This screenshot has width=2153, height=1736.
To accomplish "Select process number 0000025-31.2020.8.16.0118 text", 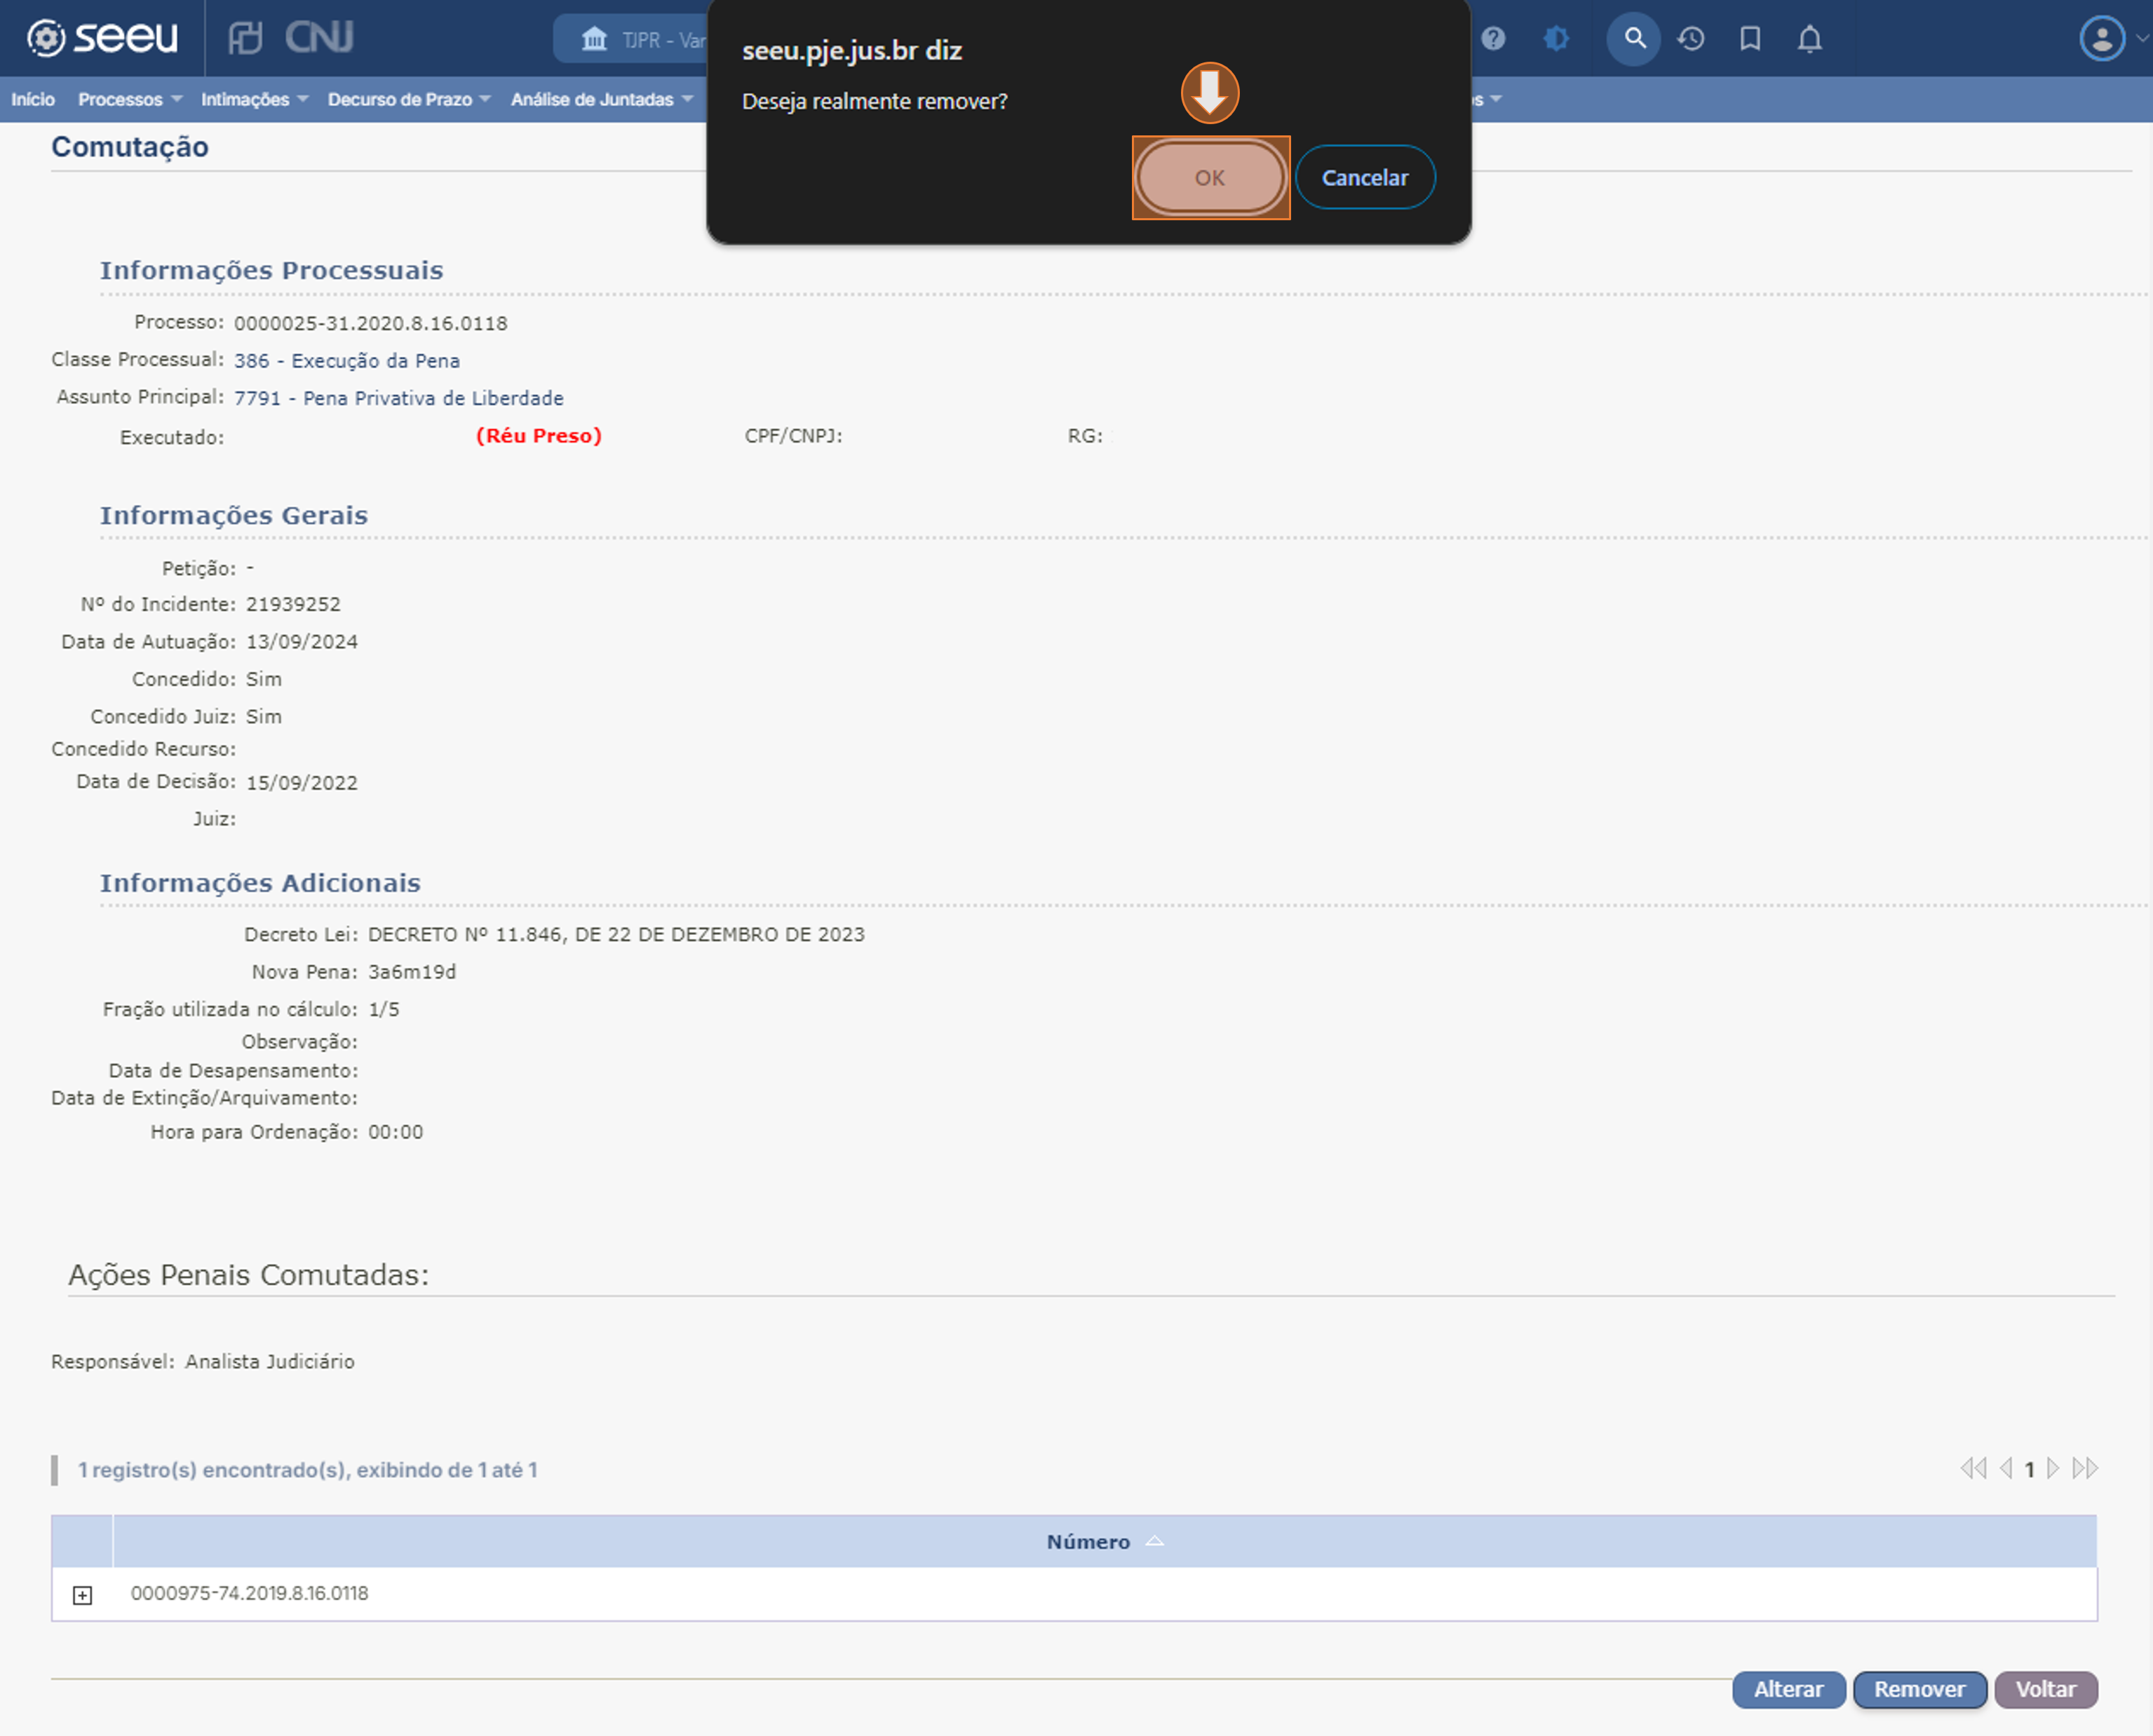I will [x=371, y=323].
